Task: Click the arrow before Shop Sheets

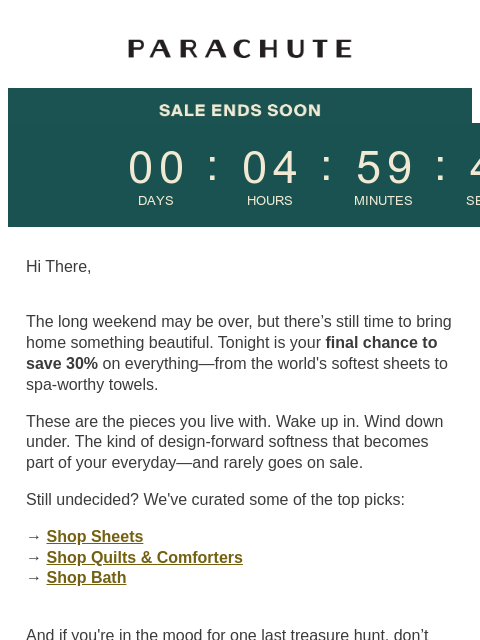Action: click(x=33, y=537)
